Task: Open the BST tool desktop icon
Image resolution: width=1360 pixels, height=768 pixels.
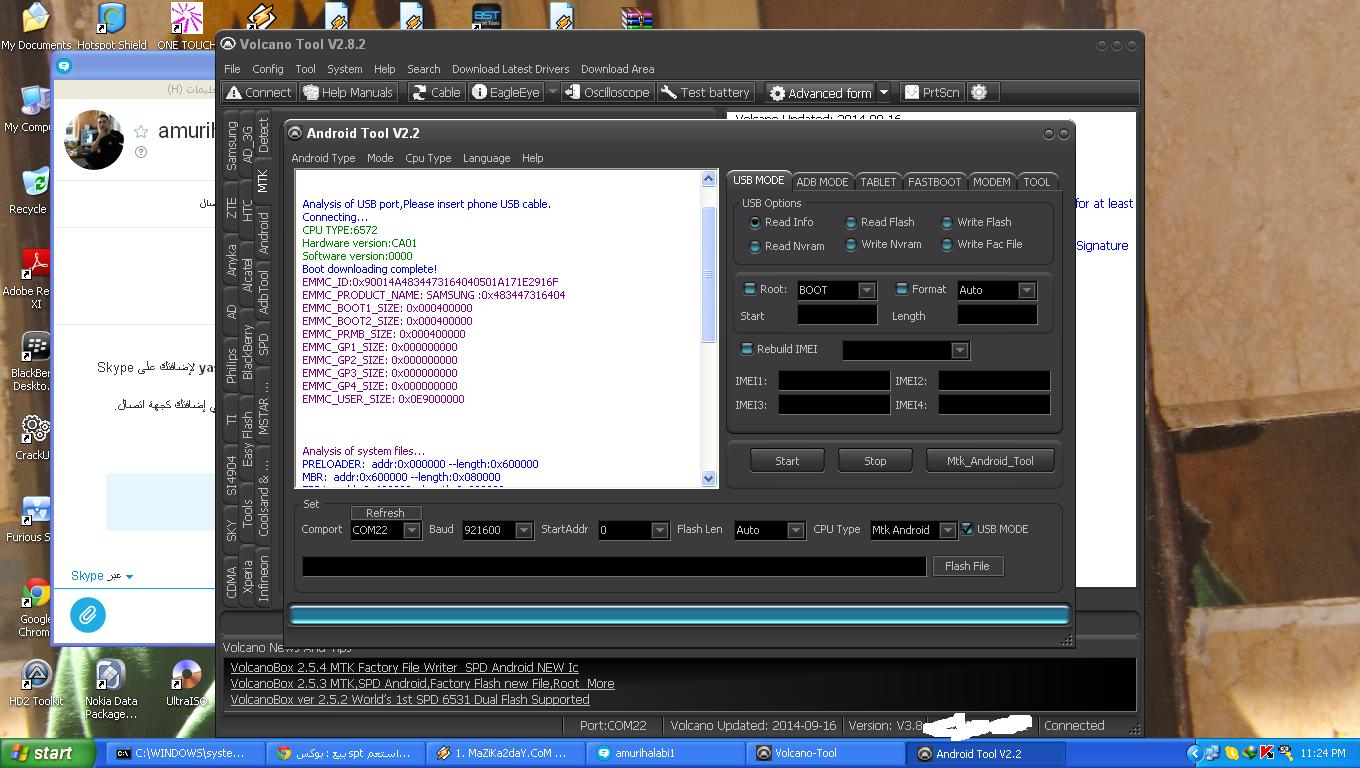Action: pyautogui.click(x=486, y=17)
